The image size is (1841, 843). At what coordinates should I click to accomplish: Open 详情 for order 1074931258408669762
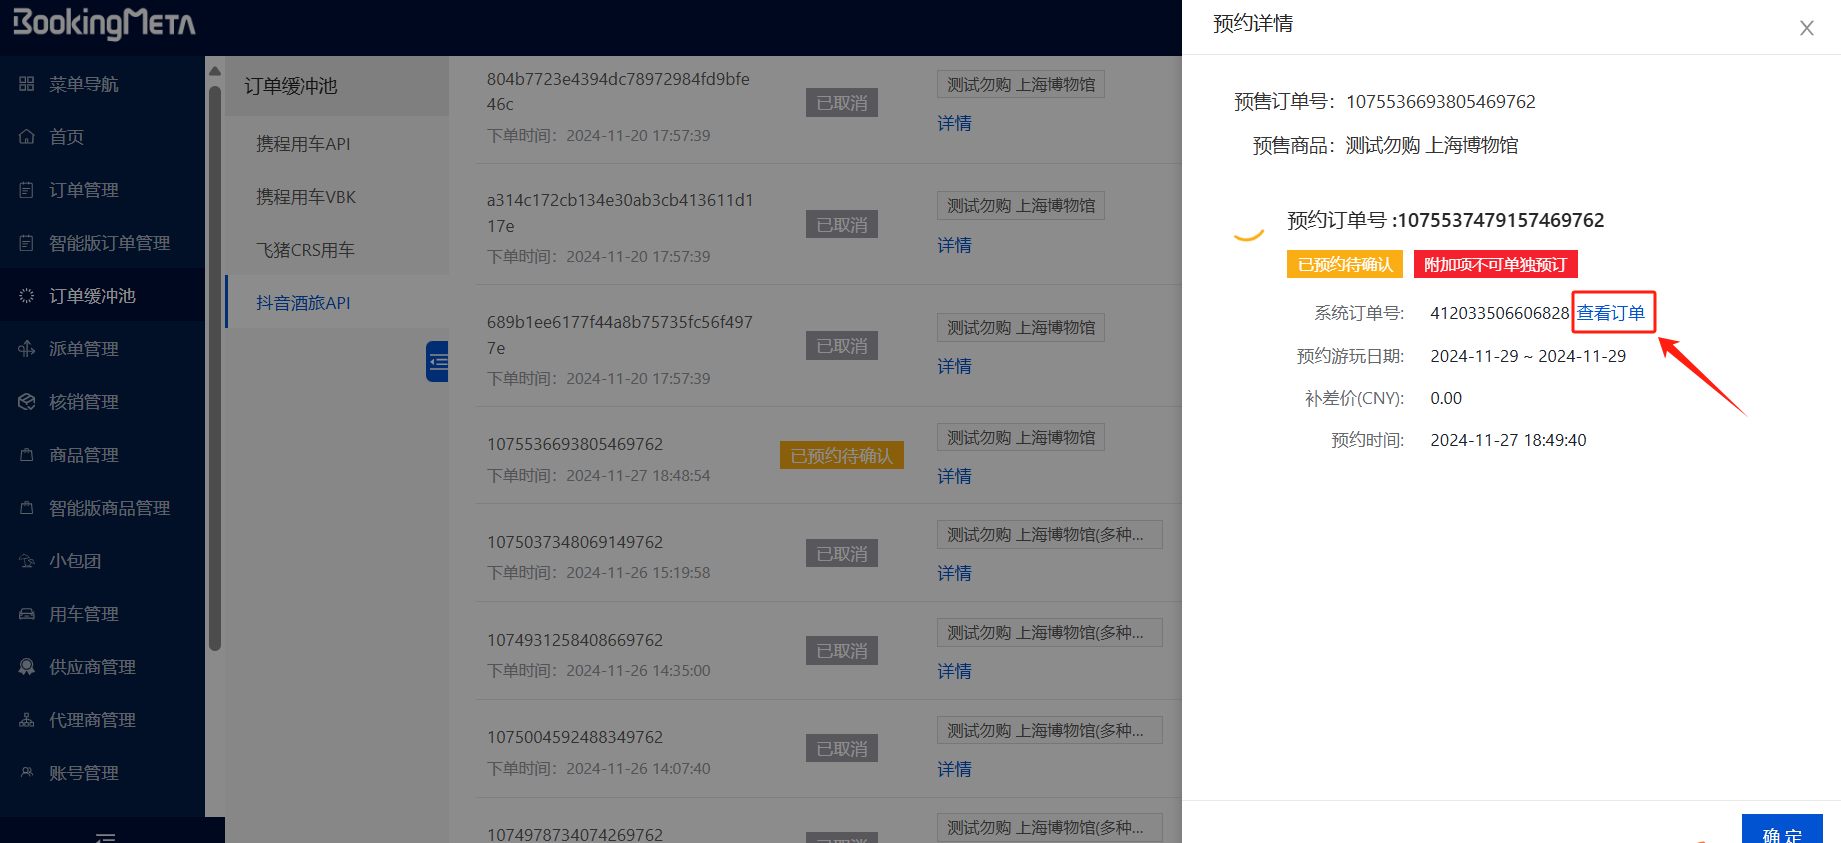tap(954, 671)
